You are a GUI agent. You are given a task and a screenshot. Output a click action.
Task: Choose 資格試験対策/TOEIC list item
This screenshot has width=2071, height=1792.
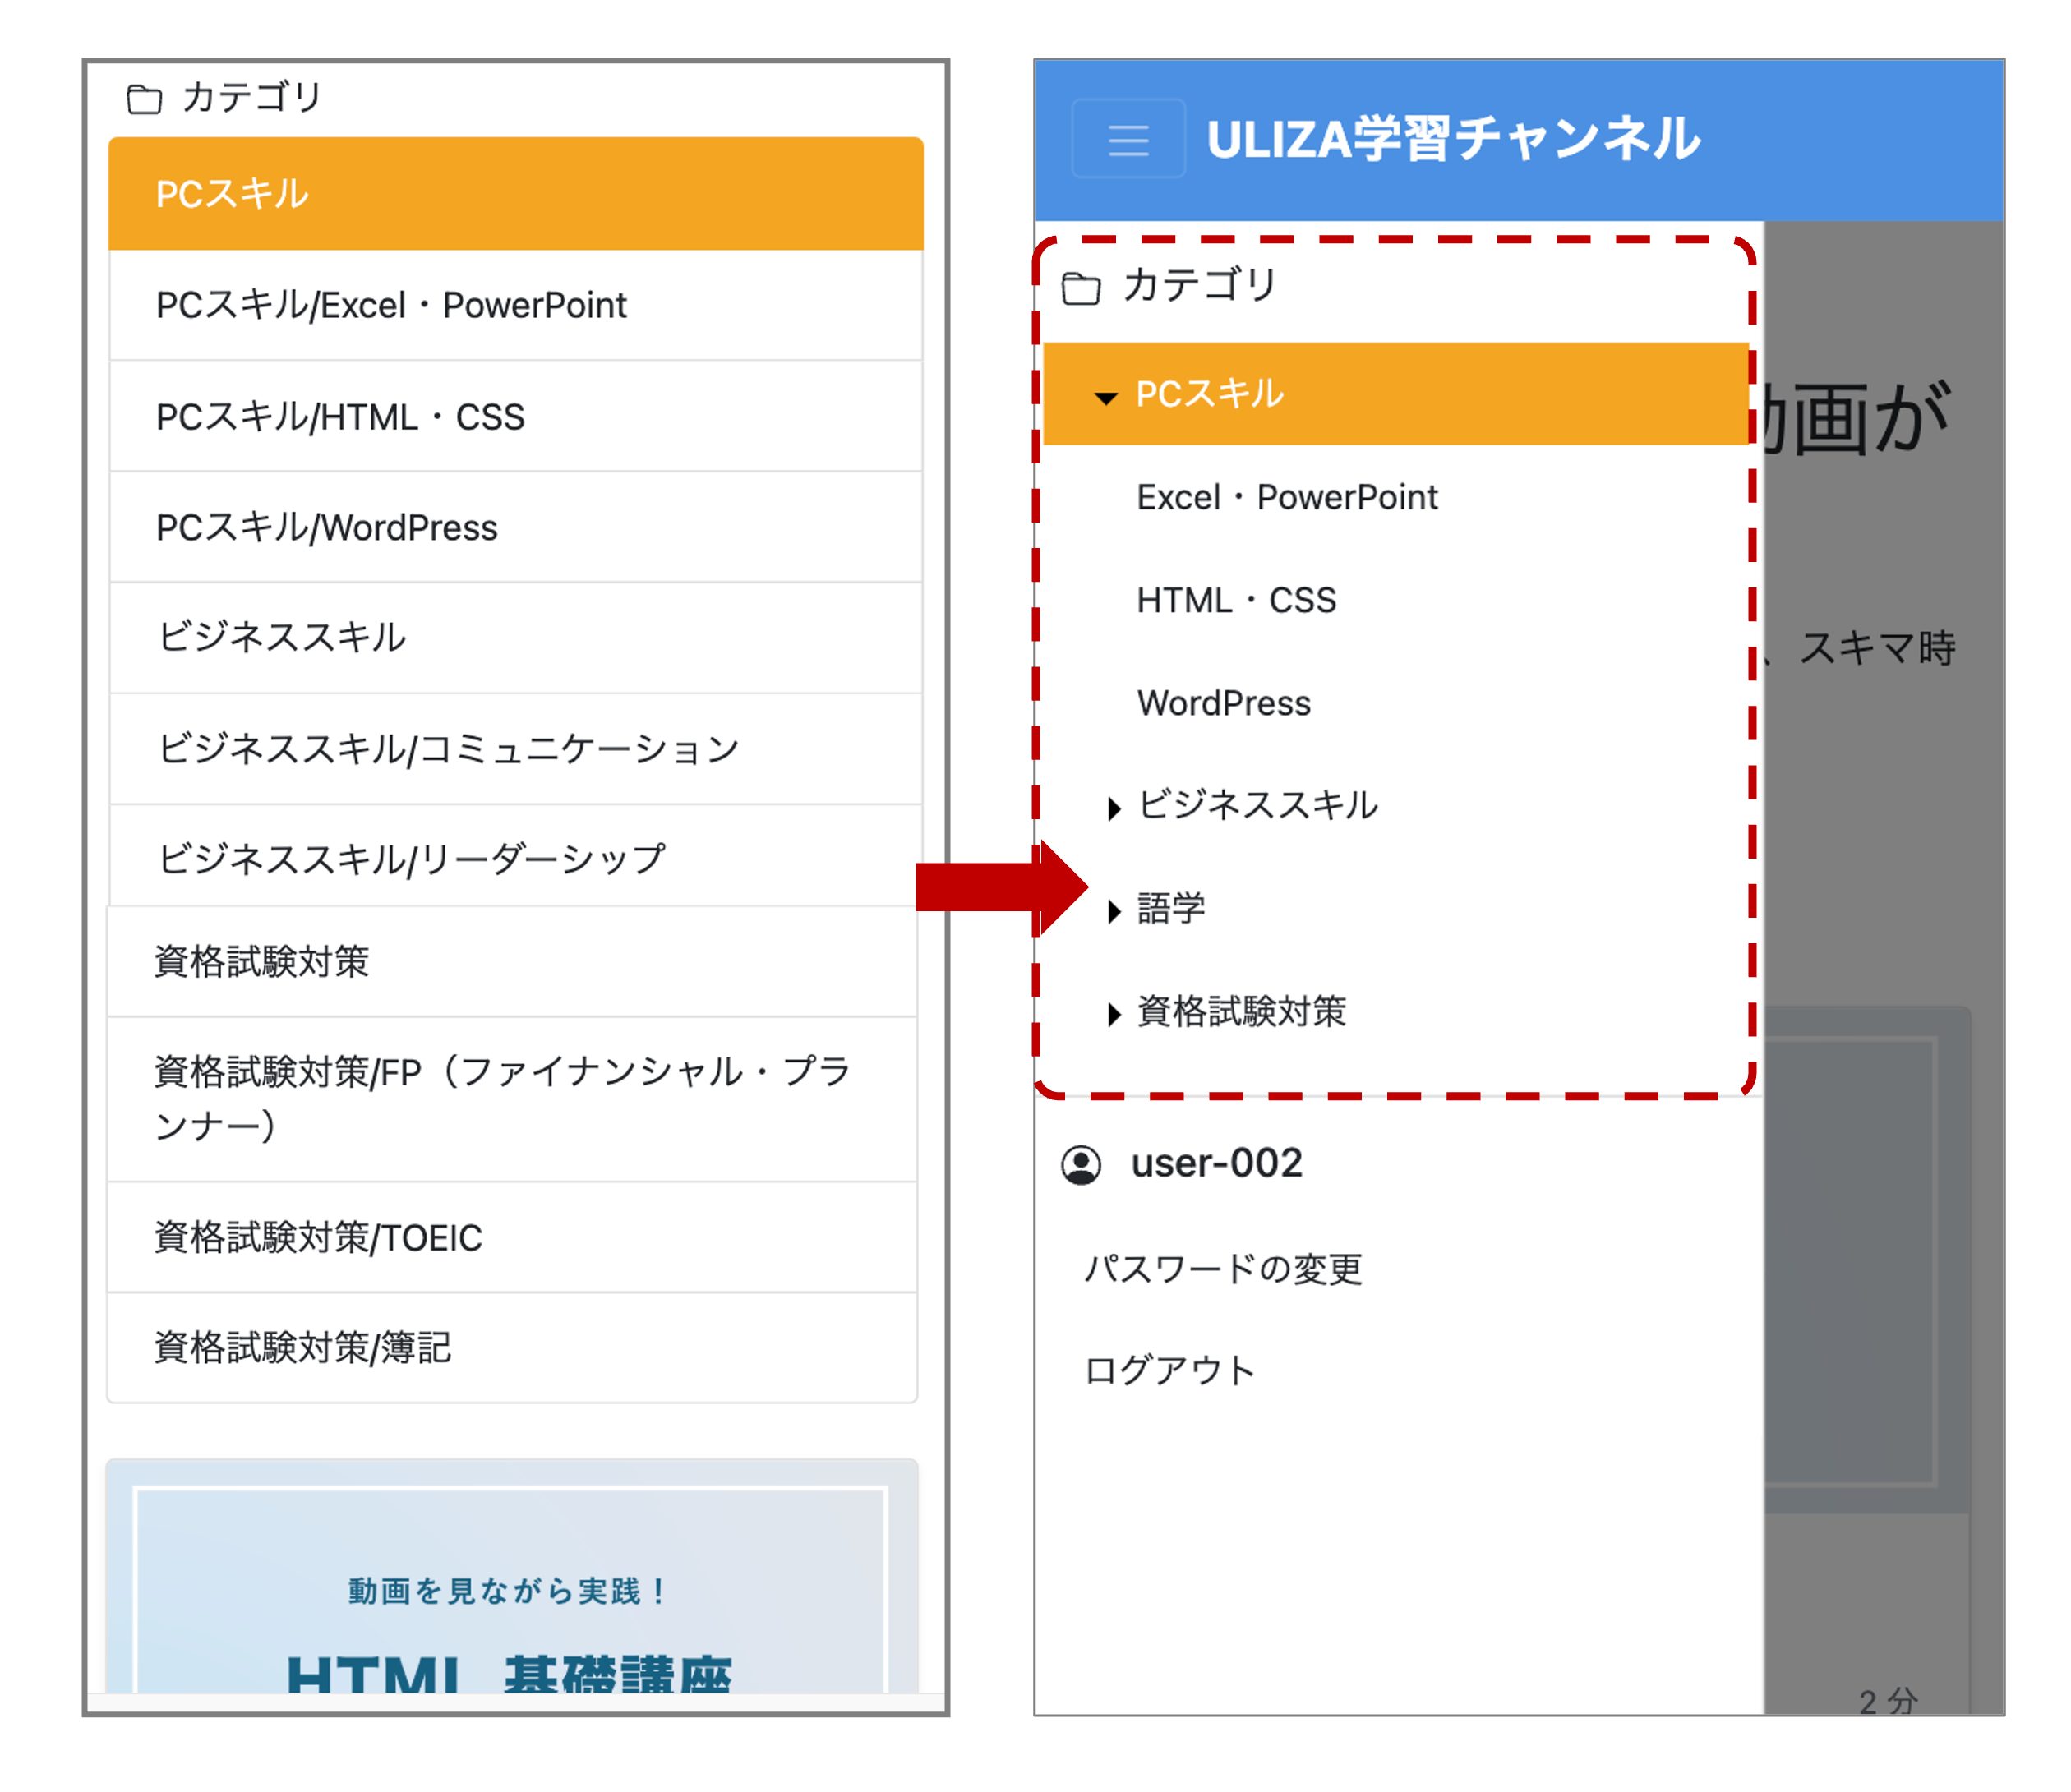point(318,1237)
